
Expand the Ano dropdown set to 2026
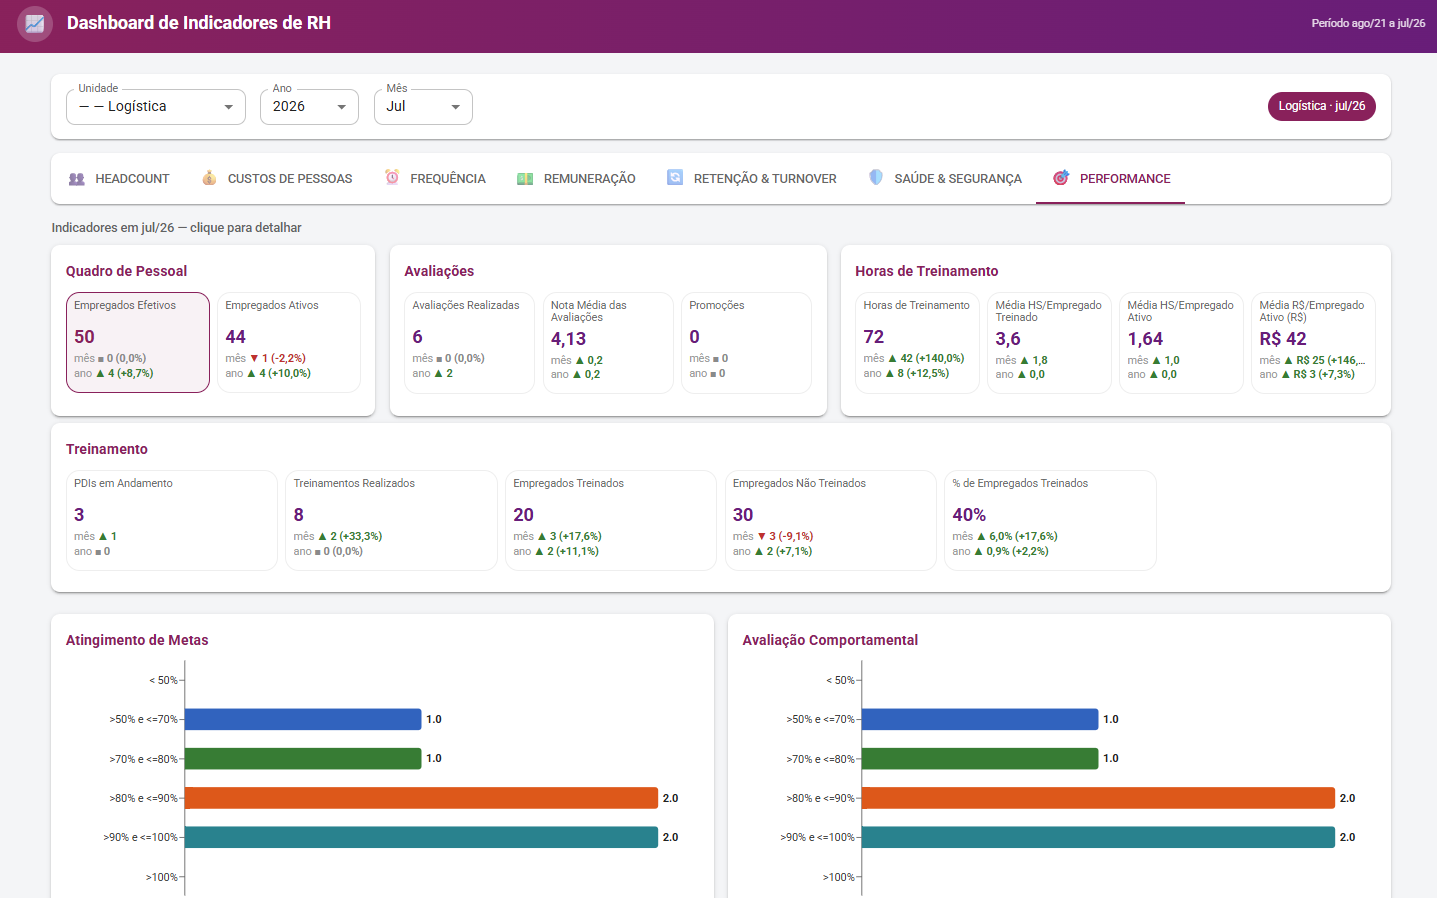(309, 107)
